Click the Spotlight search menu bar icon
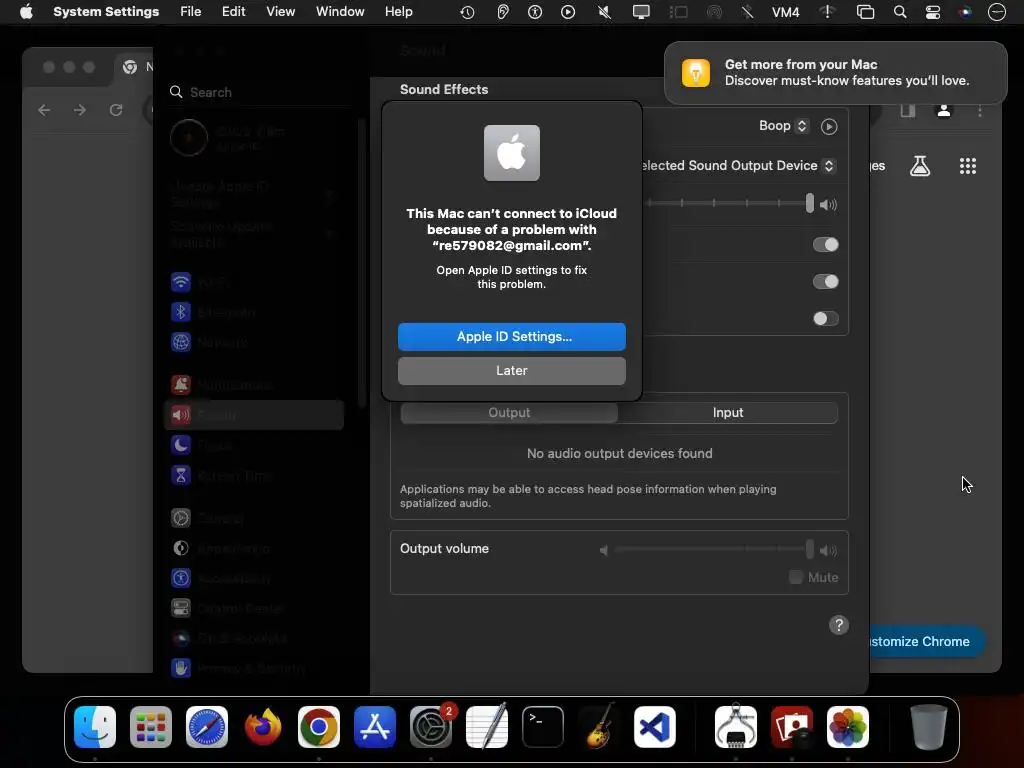The height and width of the screenshot is (768, 1024). pyautogui.click(x=900, y=12)
